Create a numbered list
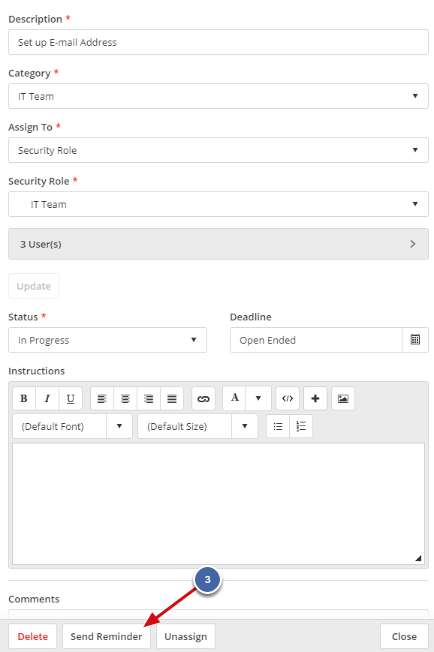This screenshot has height=652, width=434. point(301,426)
